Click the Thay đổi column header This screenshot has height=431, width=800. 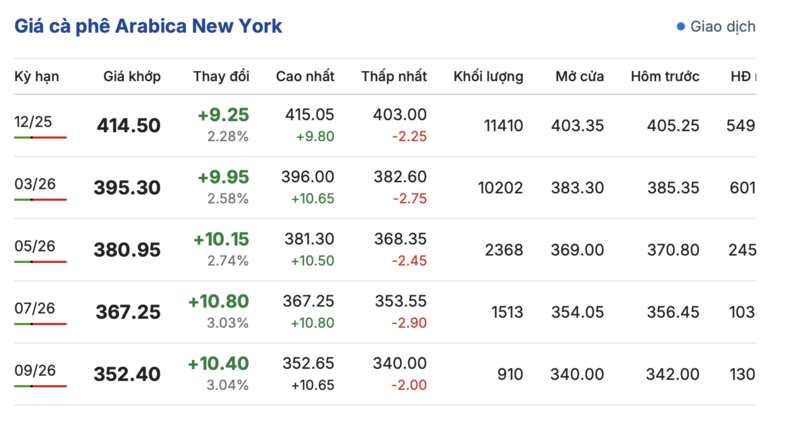[221, 77]
